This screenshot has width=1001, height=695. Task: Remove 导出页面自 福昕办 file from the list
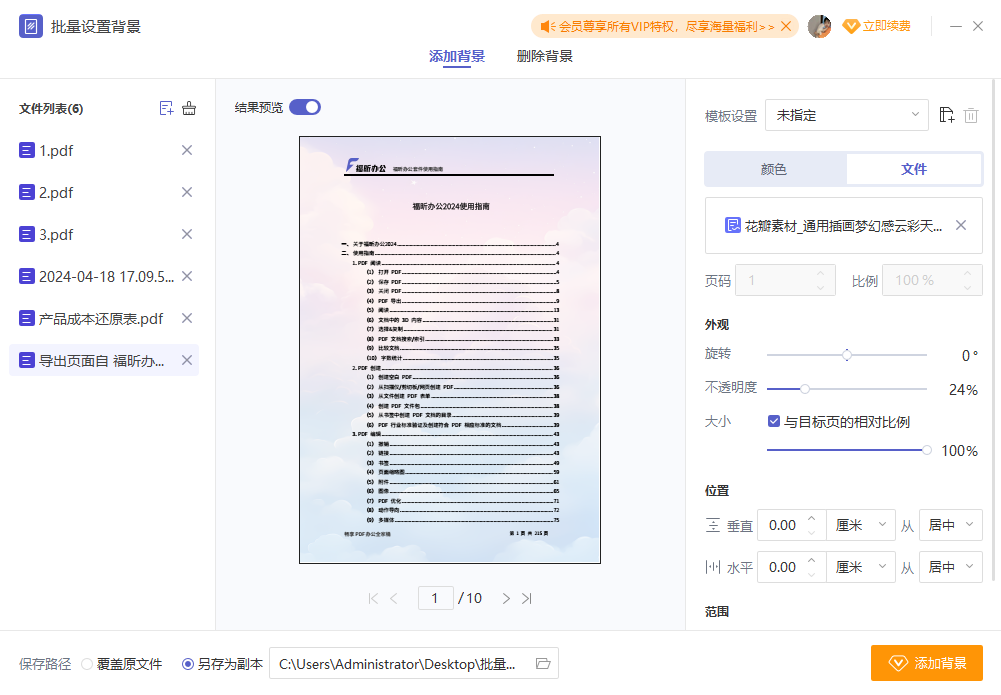(187, 360)
